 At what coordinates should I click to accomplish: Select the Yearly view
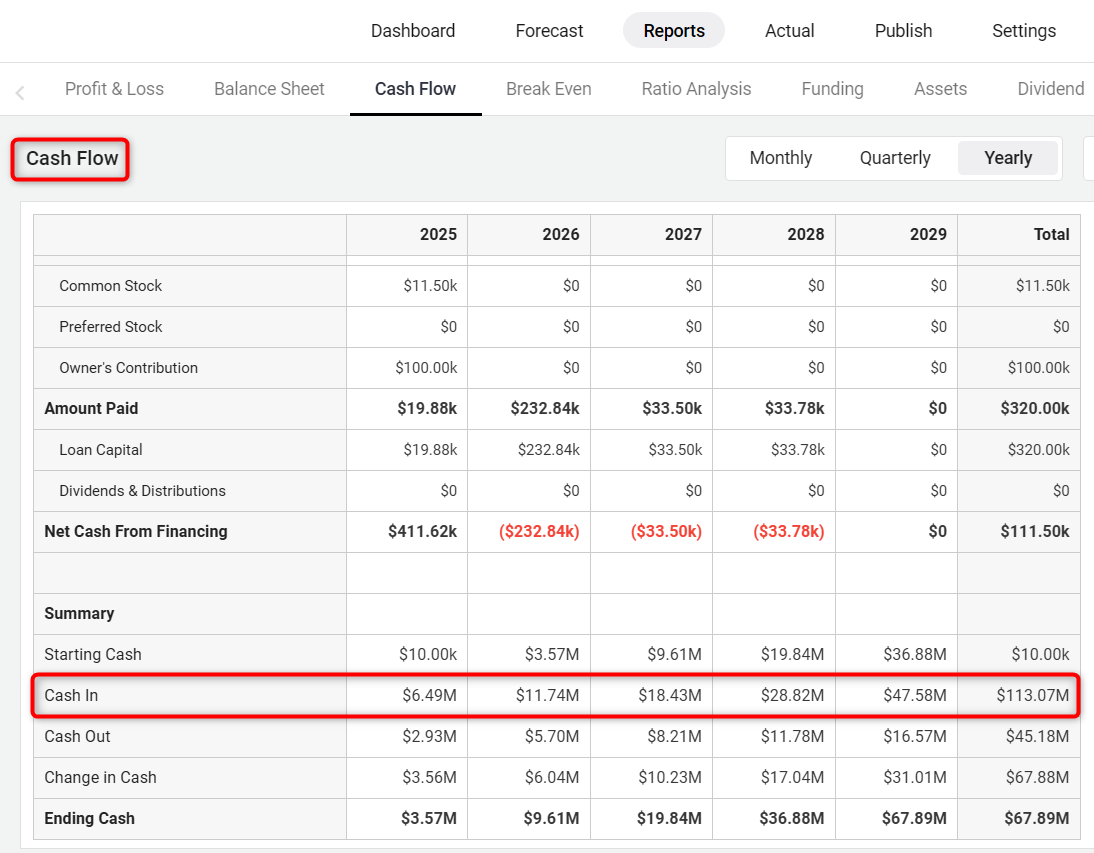click(1008, 158)
